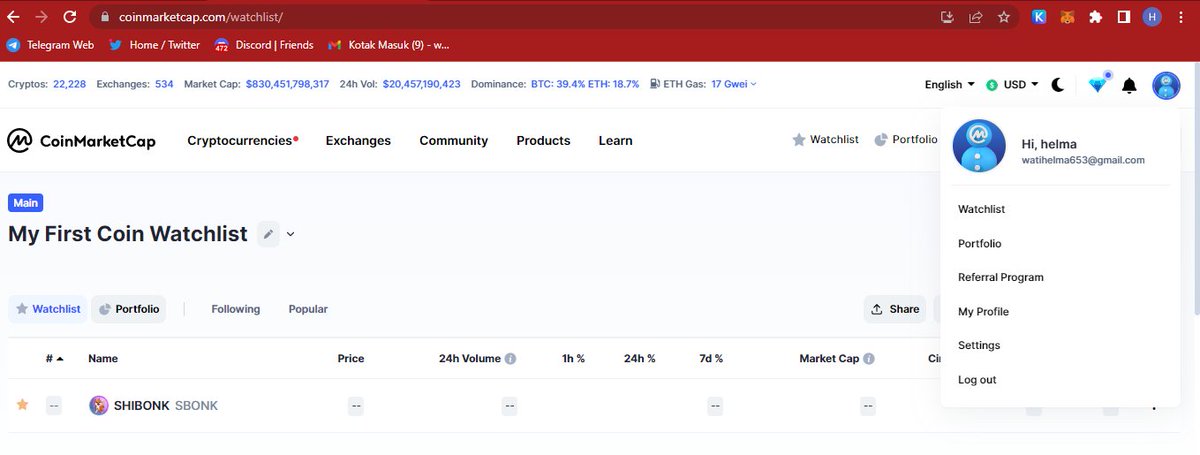1200x455 pixels.
Task: Toggle the SHIBONK watchlist star
Action: [x=22, y=405]
